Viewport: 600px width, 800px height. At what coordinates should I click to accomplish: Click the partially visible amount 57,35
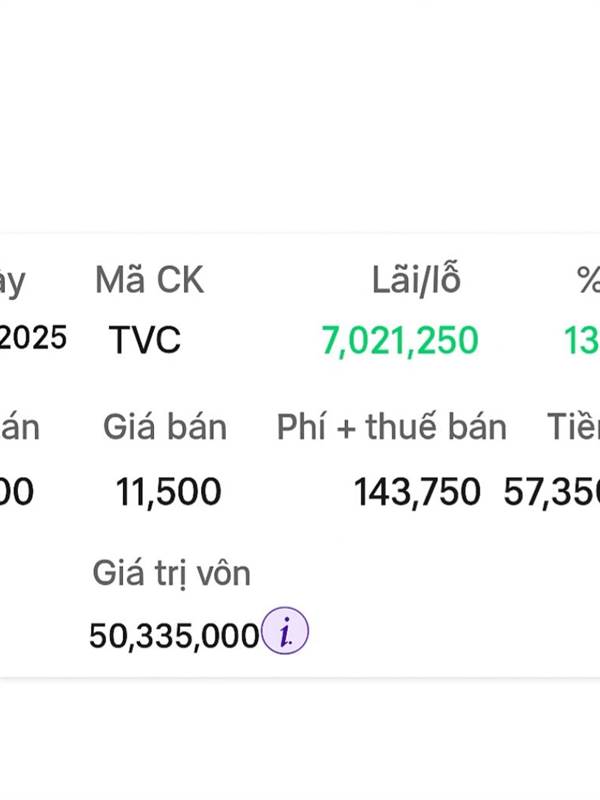pyautogui.click(x=551, y=492)
